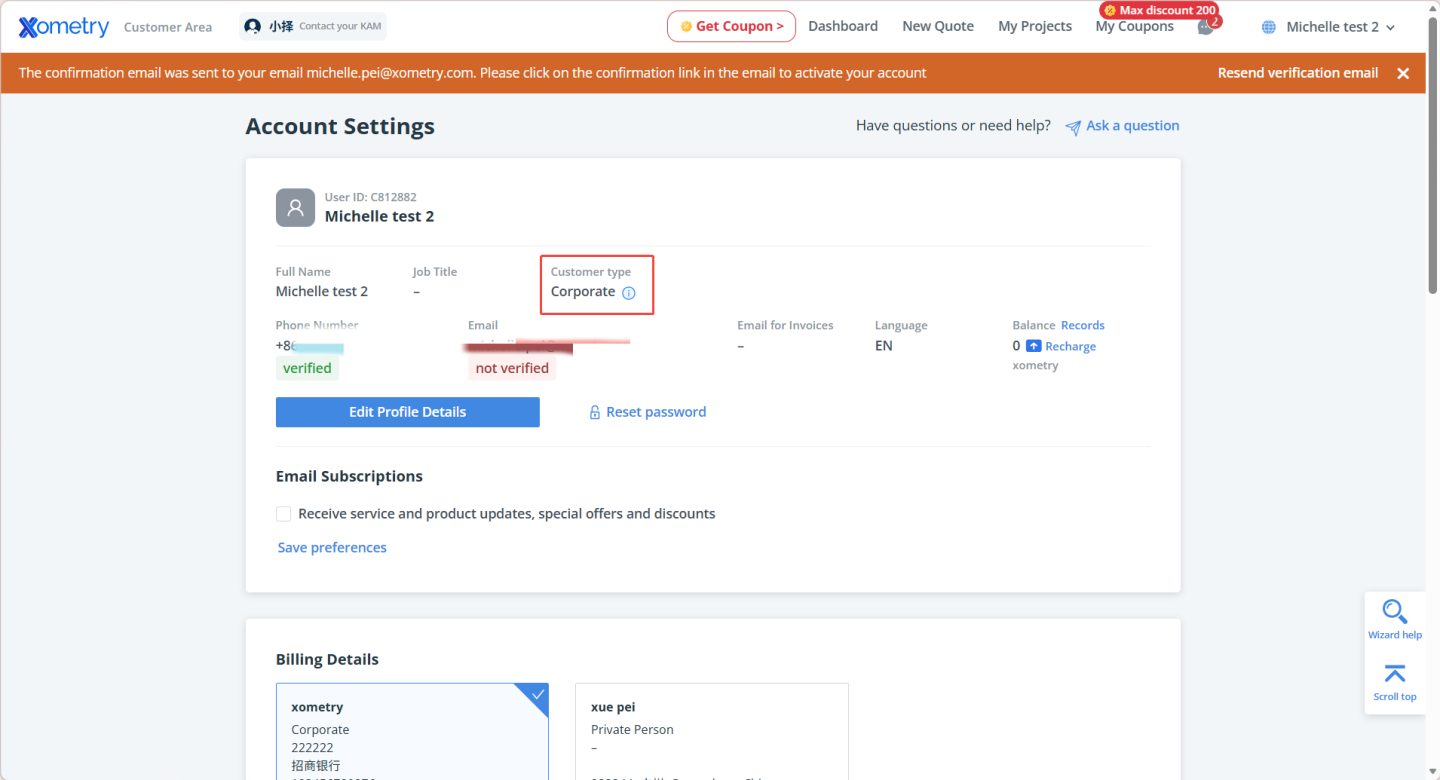Screen dimensions: 1440x780
Task: Open Wizard help magnifier icon
Action: [1395, 611]
